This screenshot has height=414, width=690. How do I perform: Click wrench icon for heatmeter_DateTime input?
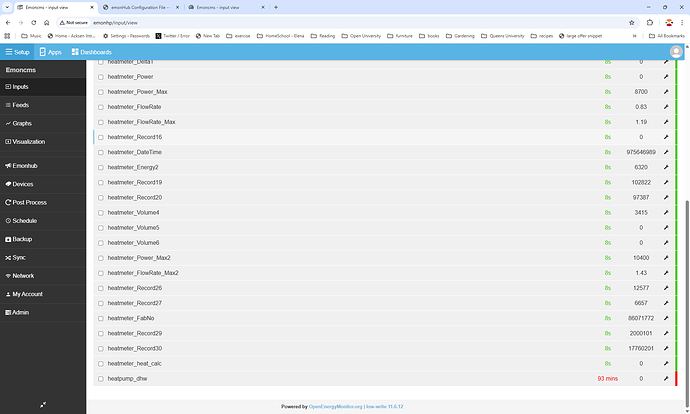click(666, 152)
